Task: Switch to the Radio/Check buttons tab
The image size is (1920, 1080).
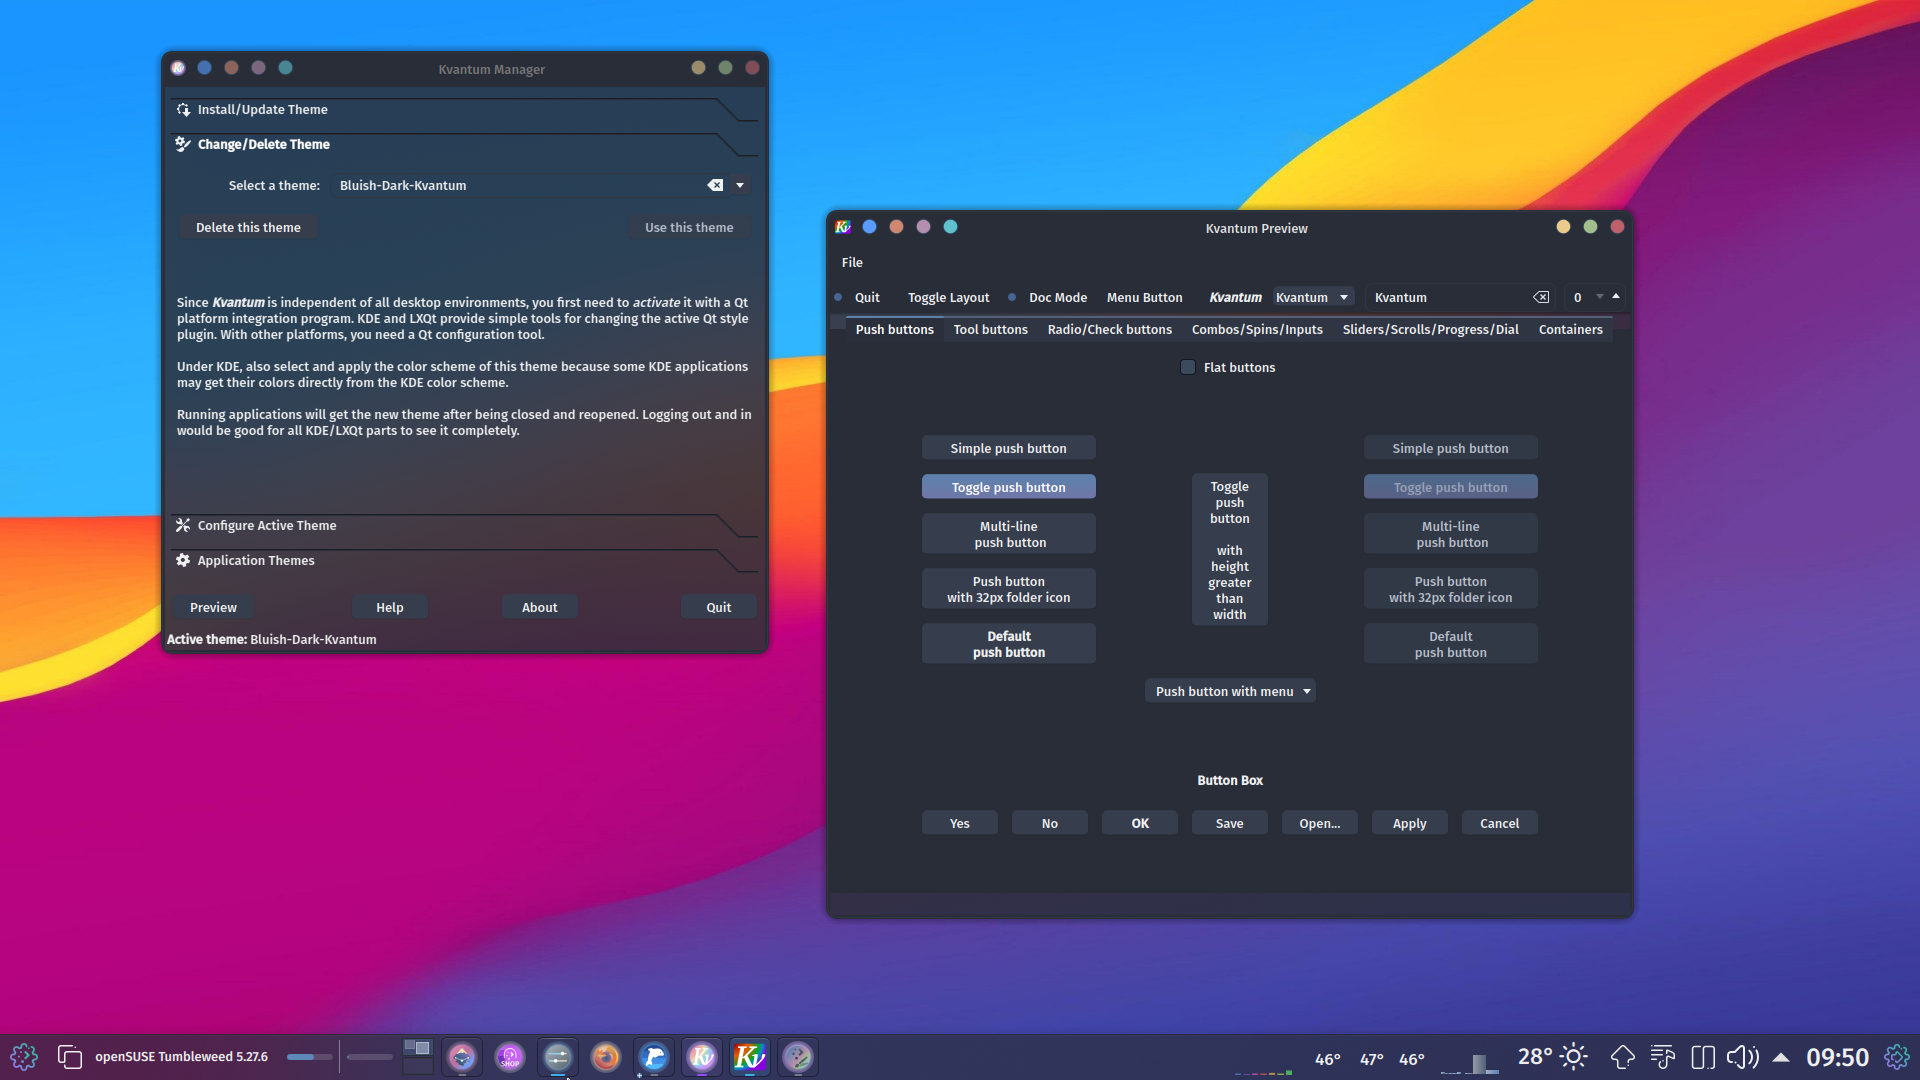Action: [x=1109, y=329]
